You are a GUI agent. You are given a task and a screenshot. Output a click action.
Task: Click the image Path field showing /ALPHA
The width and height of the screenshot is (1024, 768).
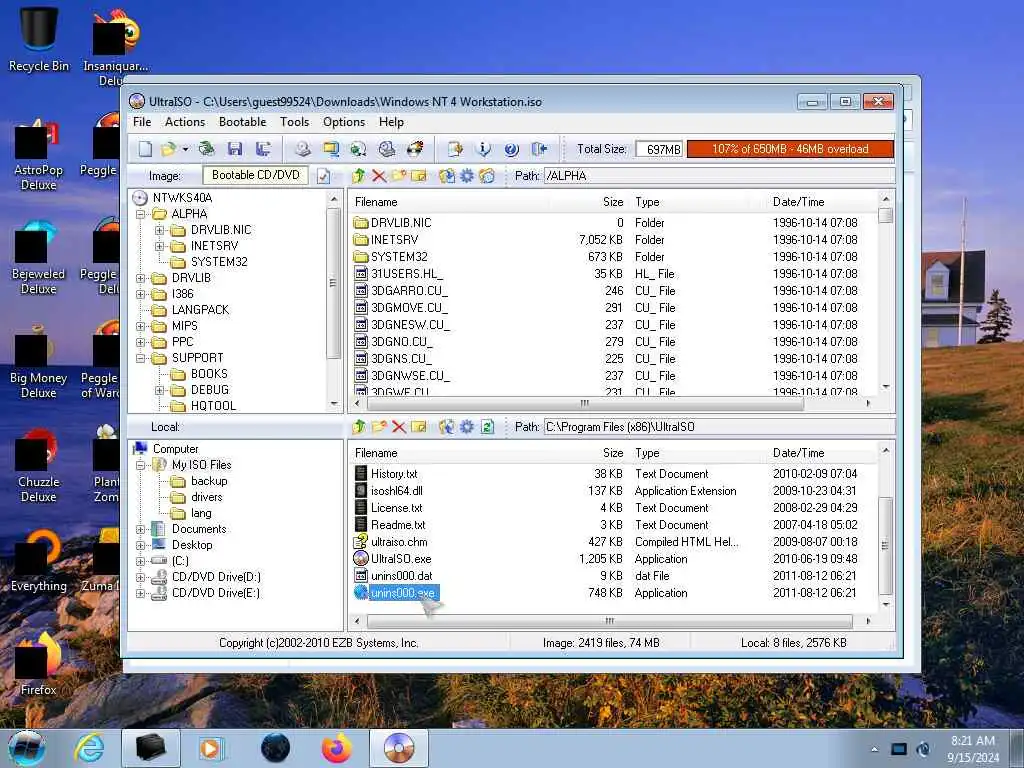pos(719,176)
